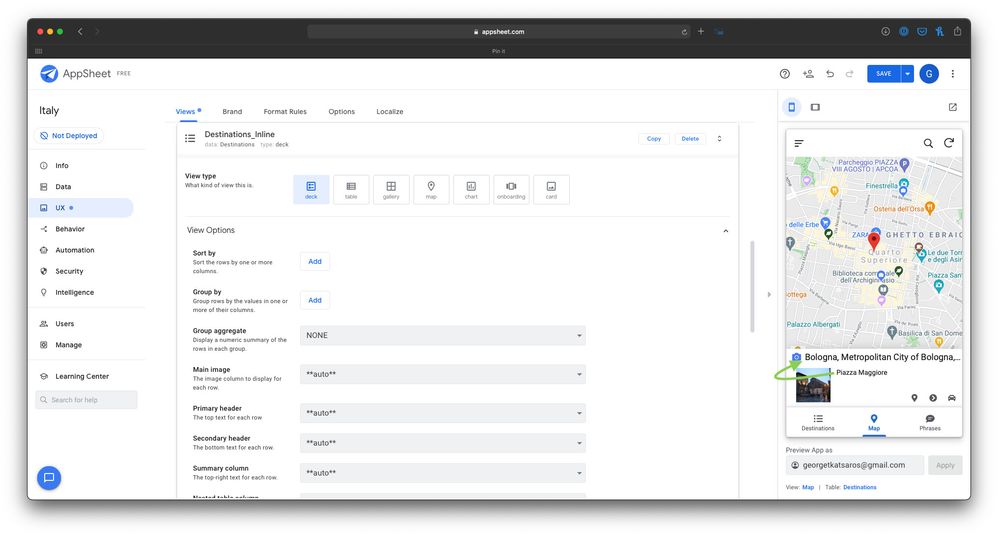This screenshot has height=536, width=998.
Task: Open Info in the sidebar
Action: [x=62, y=166]
